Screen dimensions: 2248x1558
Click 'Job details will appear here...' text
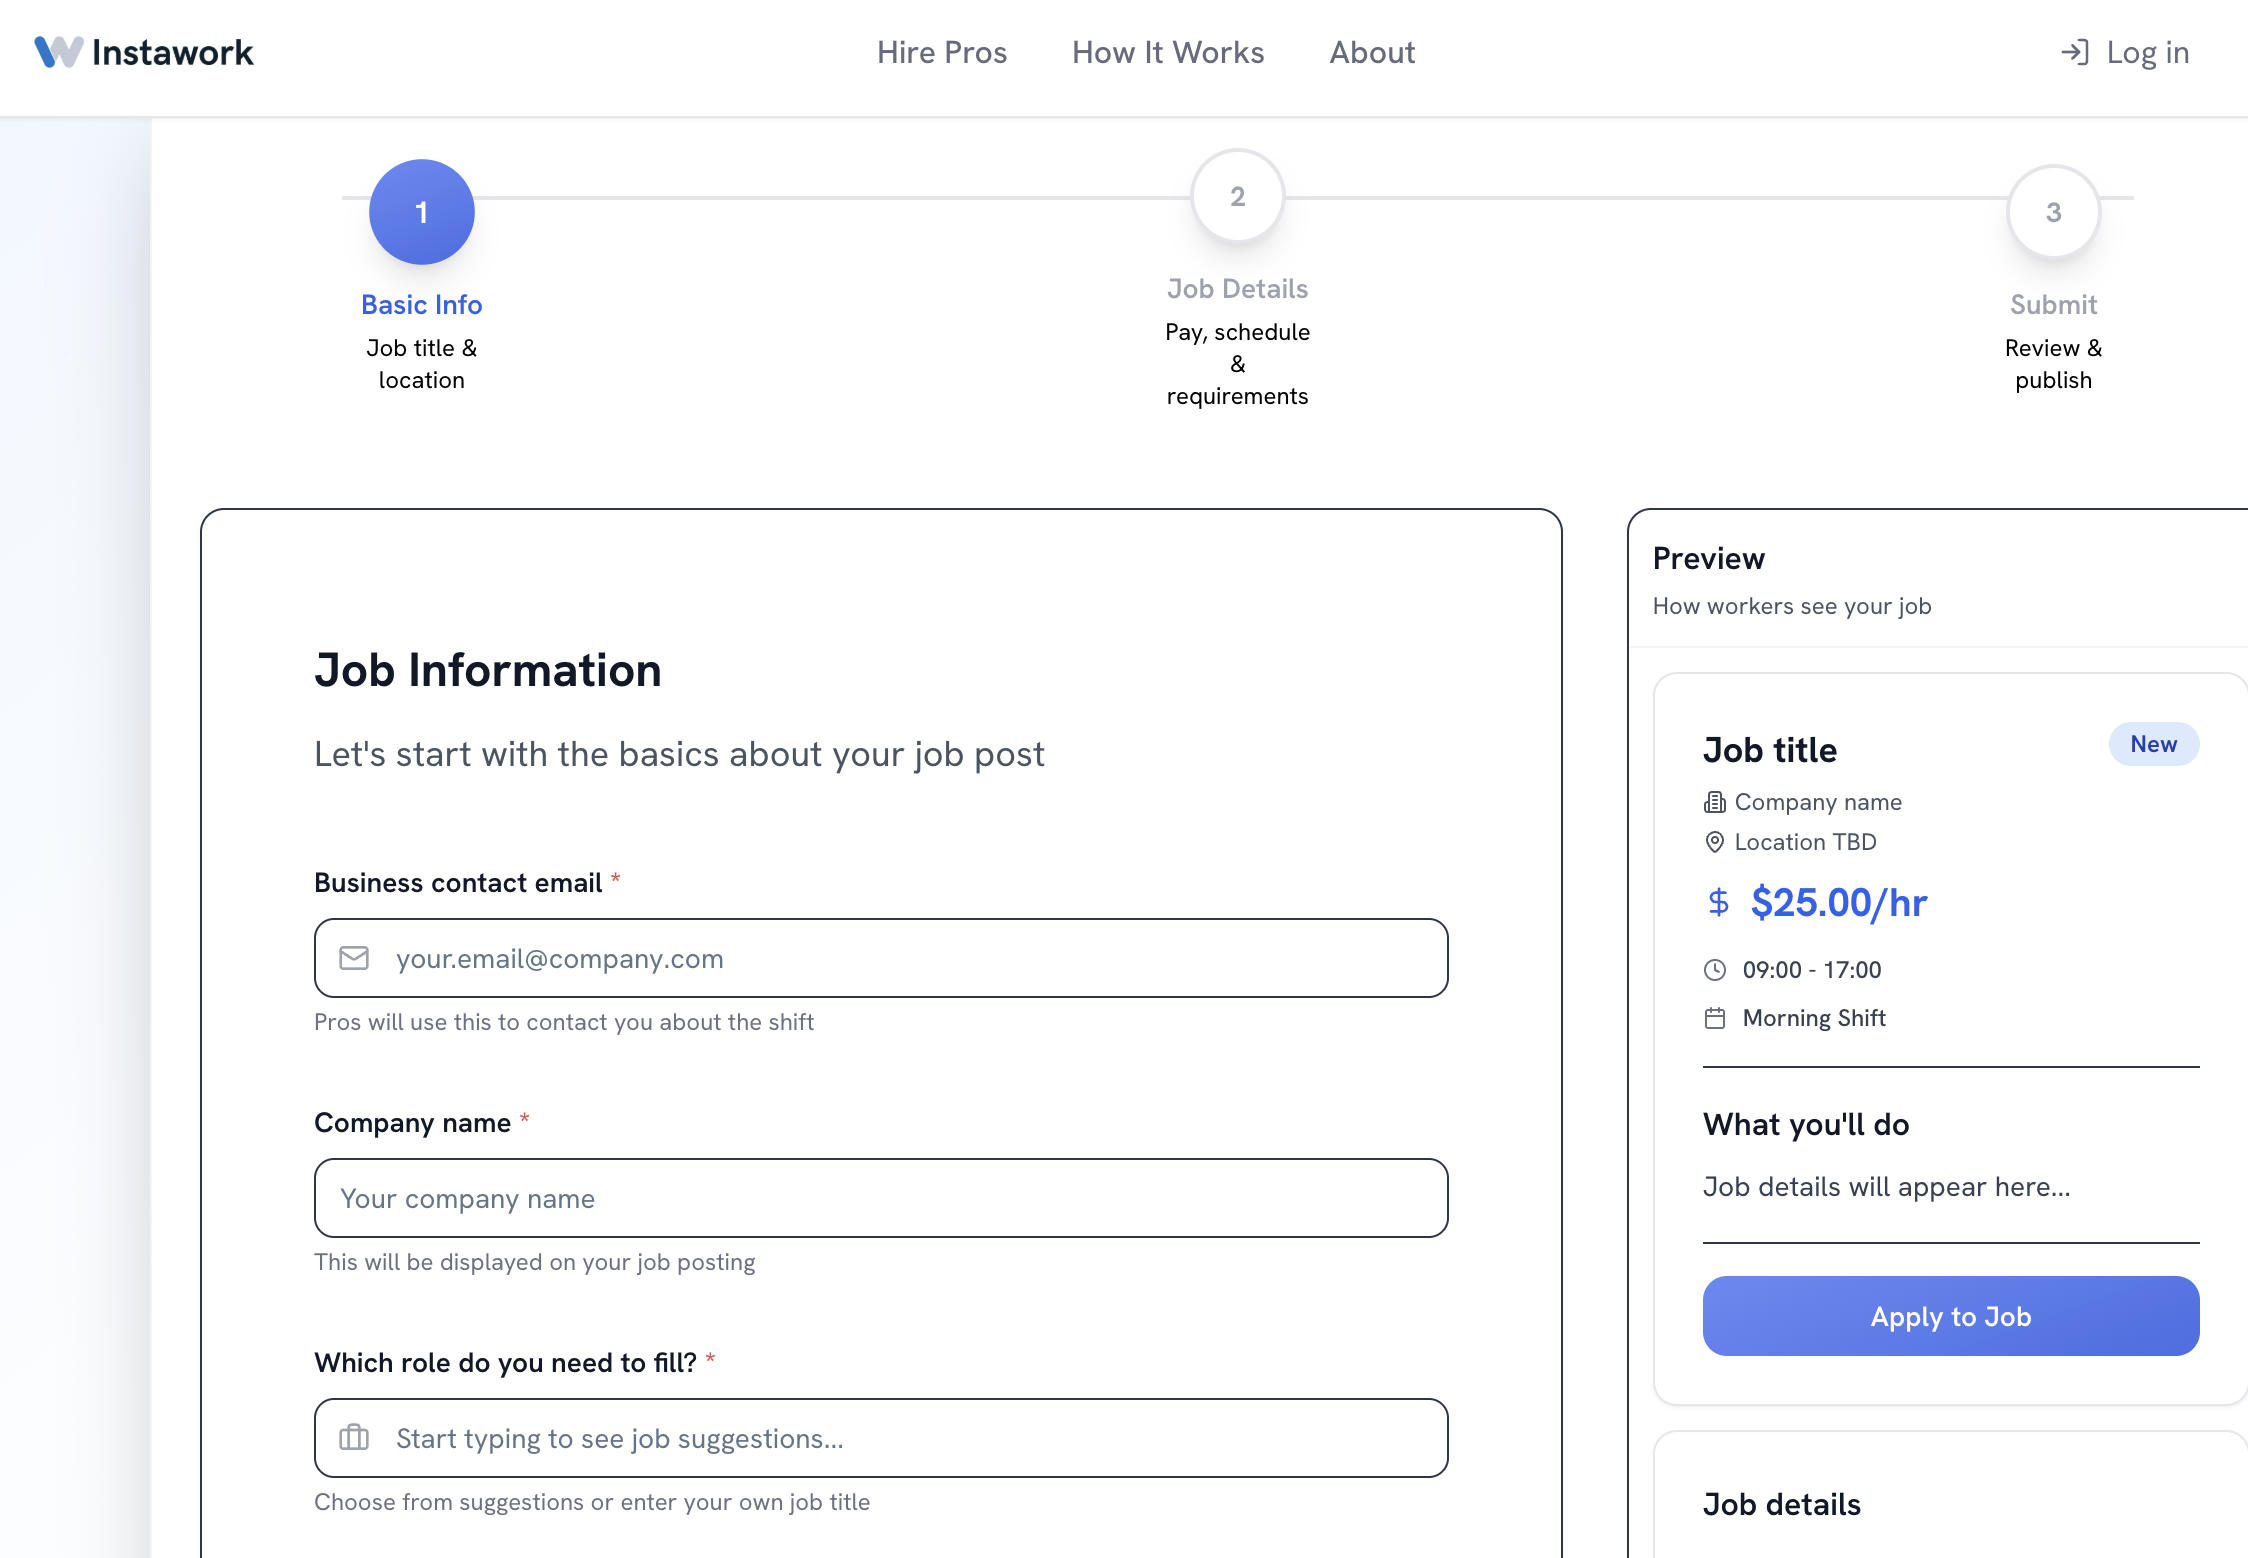coord(1887,1186)
